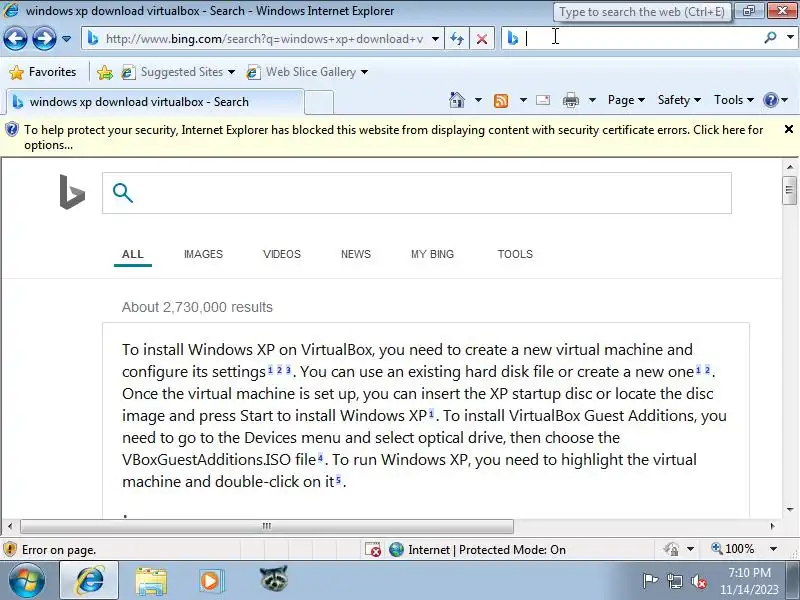Open the Favorites center

tap(43, 72)
